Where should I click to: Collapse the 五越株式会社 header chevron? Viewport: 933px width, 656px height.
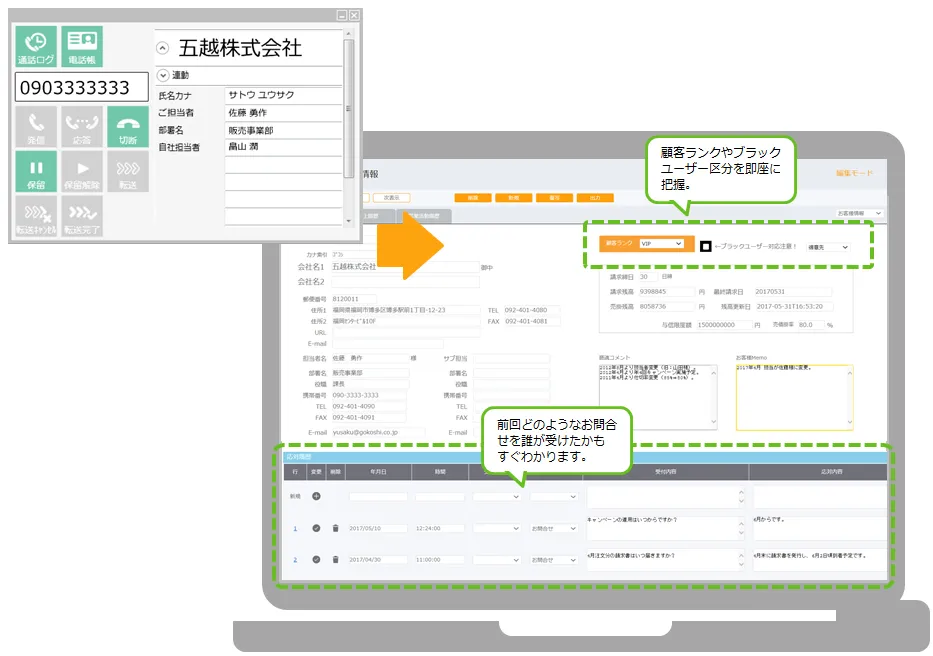coord(162,48)
